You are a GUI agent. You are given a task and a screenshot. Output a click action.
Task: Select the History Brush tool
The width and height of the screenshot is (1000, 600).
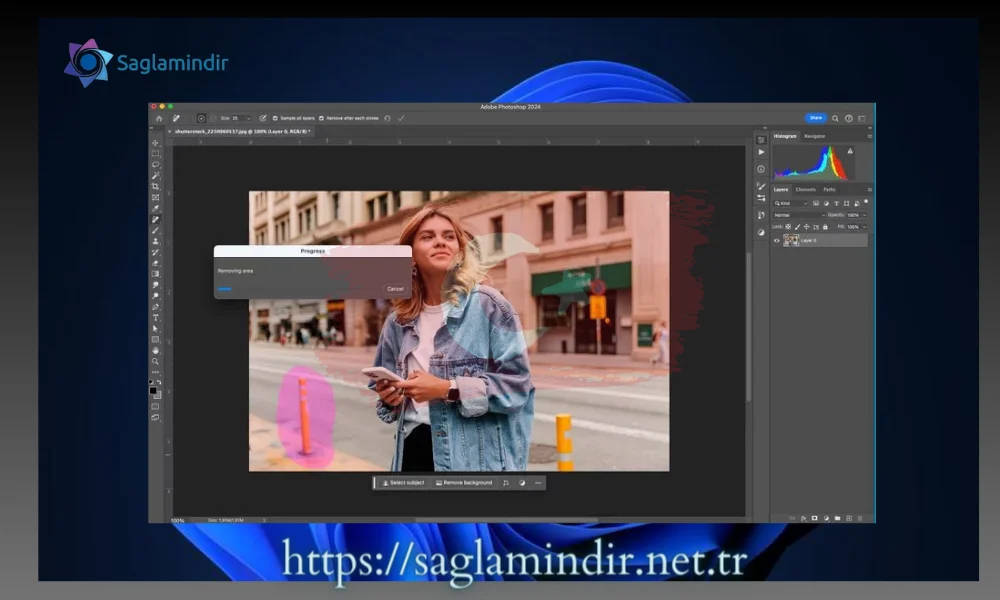pos(156,252)
